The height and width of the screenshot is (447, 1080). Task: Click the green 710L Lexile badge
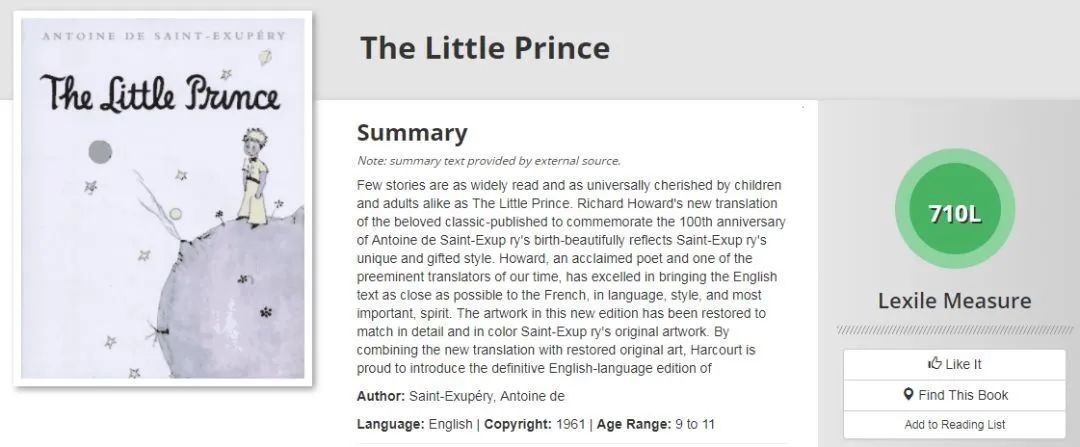[x=953, y=213]
